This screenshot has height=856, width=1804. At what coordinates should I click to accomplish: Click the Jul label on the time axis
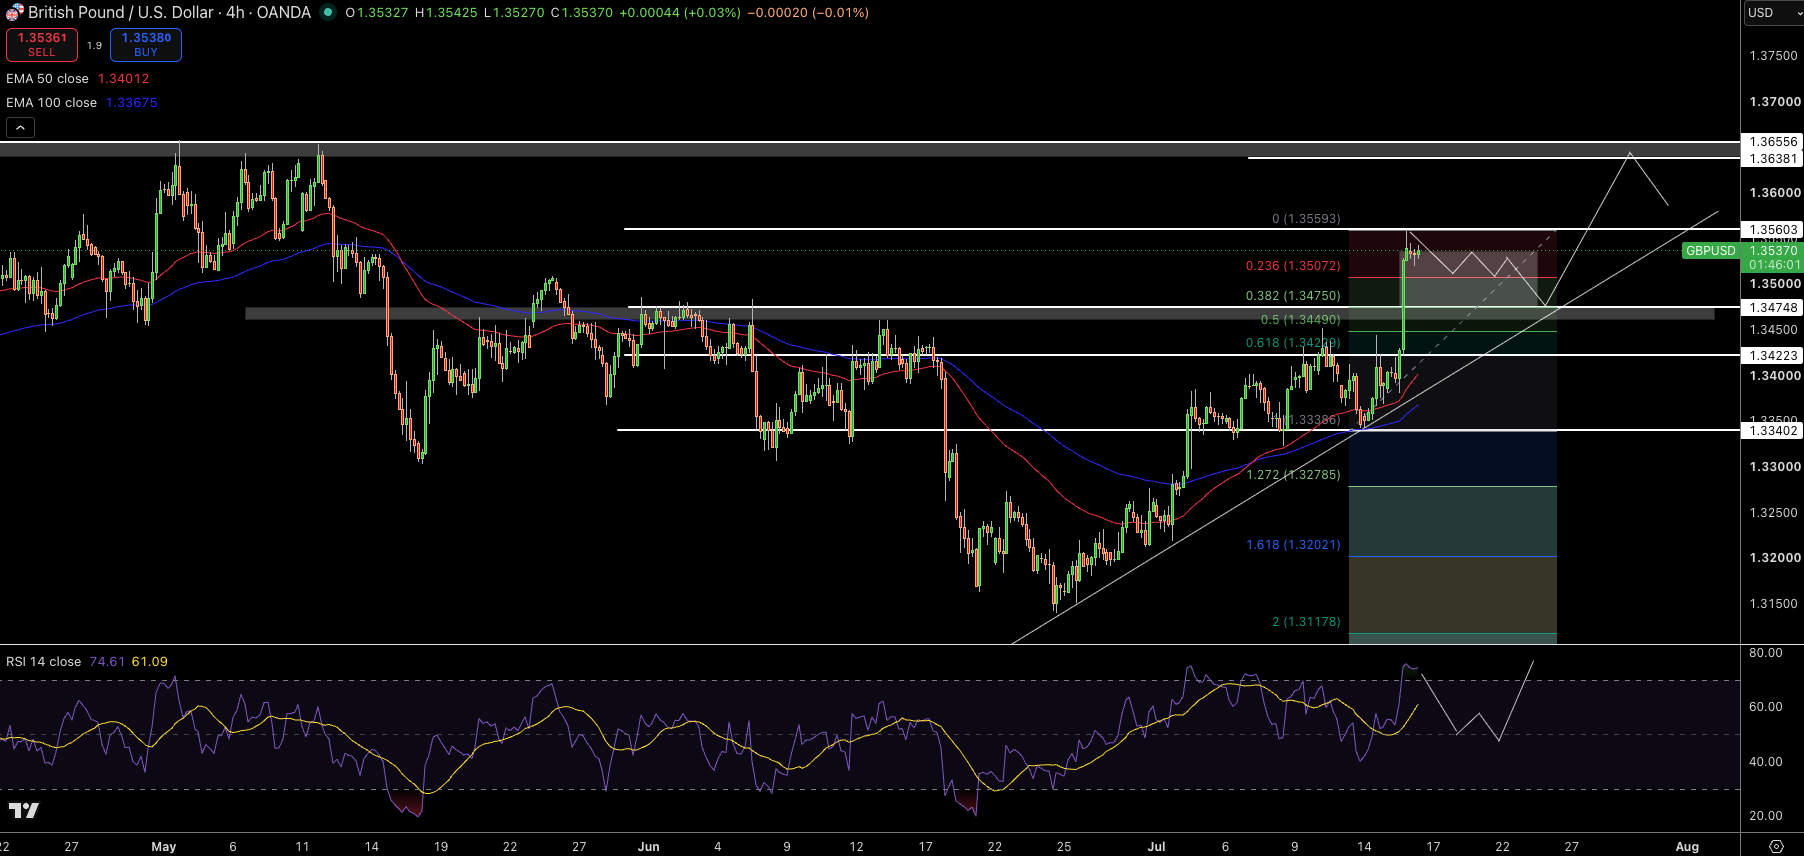(1156, 847)
